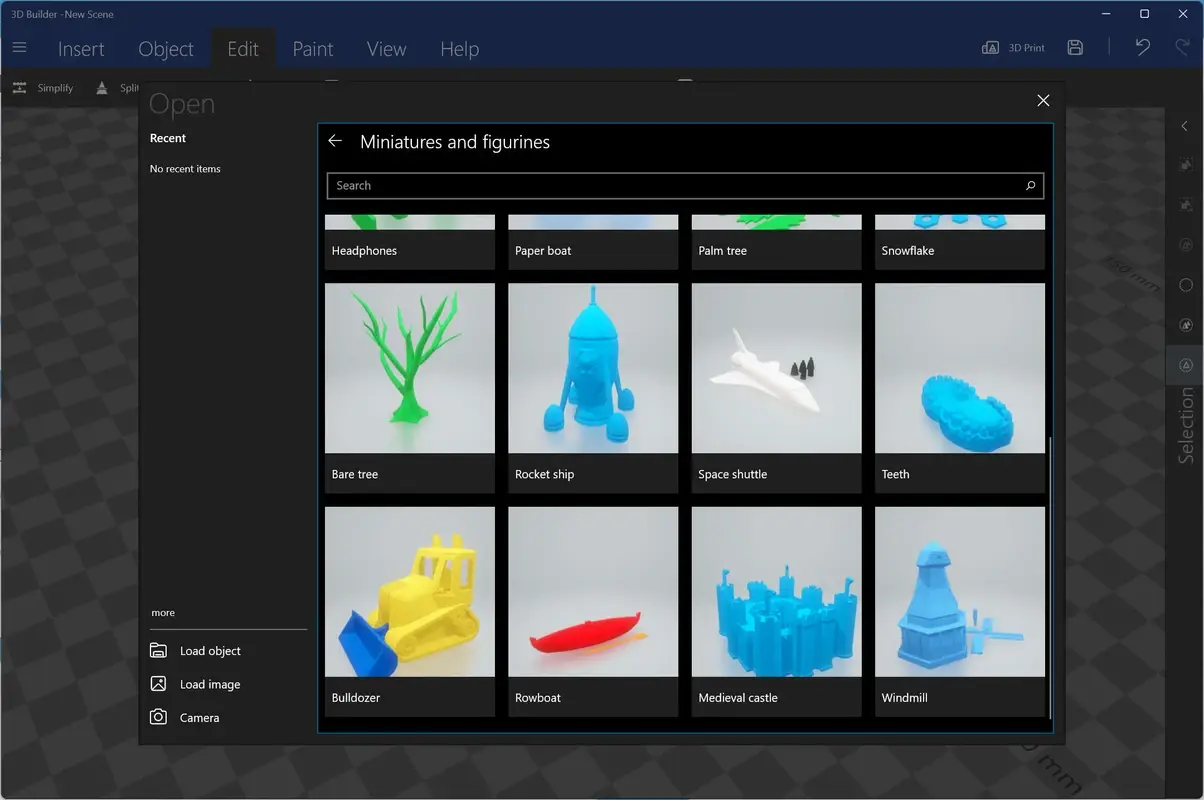This screenshot has width=1204, height=800.
Task: Click the camera icon beside Camera option
Action: (159, 717)
